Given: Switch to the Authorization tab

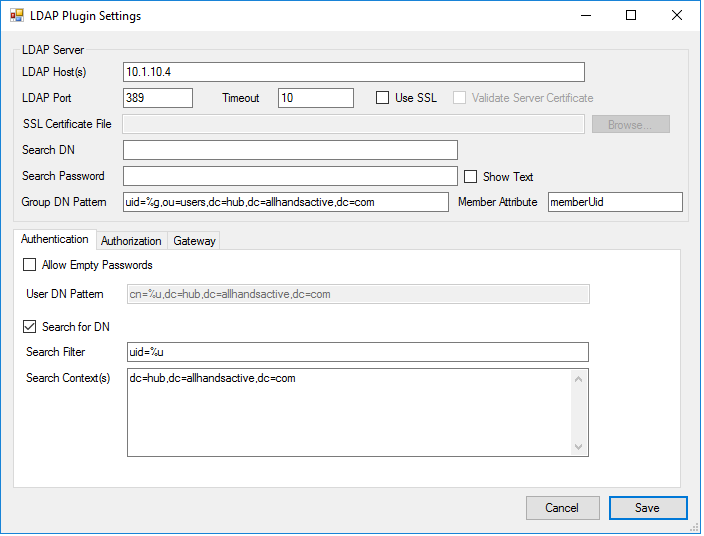Looking at the screenshot, I should [x=131, y=241].
